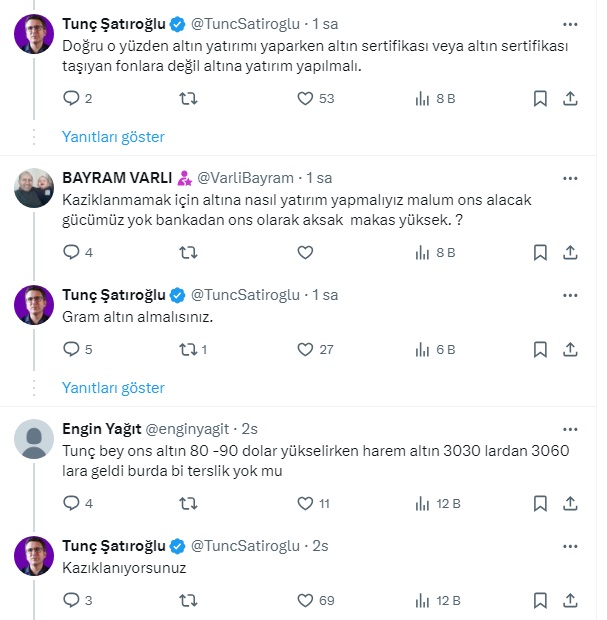Show replies under 'Gram altın almalısınız'

pos(113,388)
